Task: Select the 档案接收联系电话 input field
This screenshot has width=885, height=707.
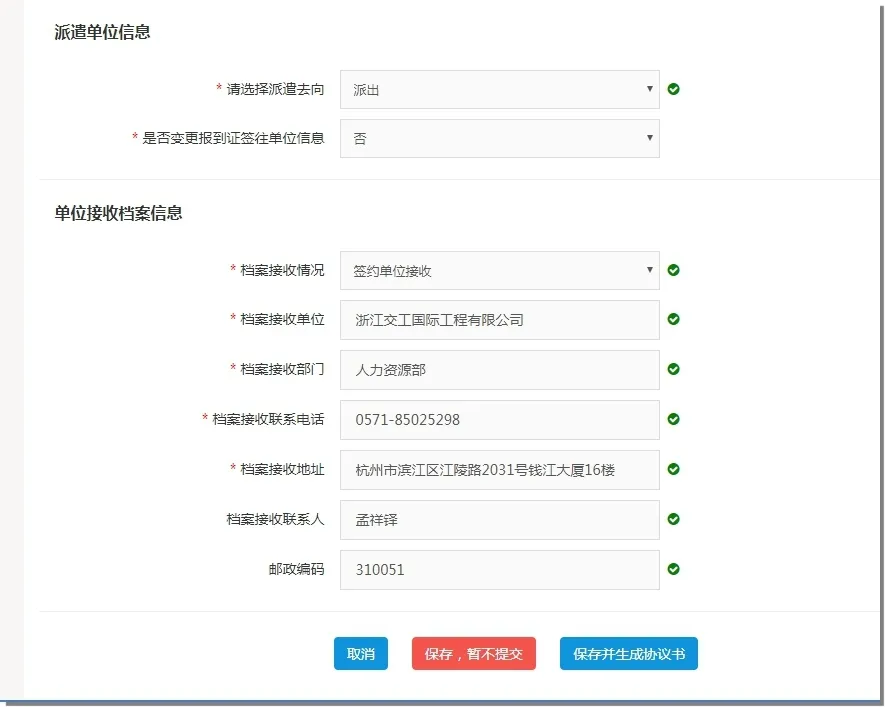Action: 499,420
